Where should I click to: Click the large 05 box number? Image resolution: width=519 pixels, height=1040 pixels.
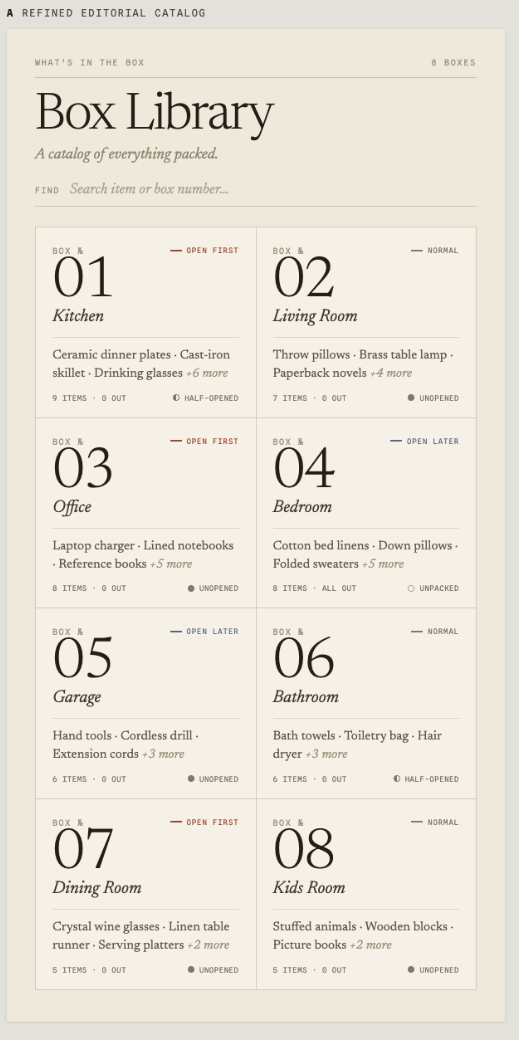(x=82, y=659)
